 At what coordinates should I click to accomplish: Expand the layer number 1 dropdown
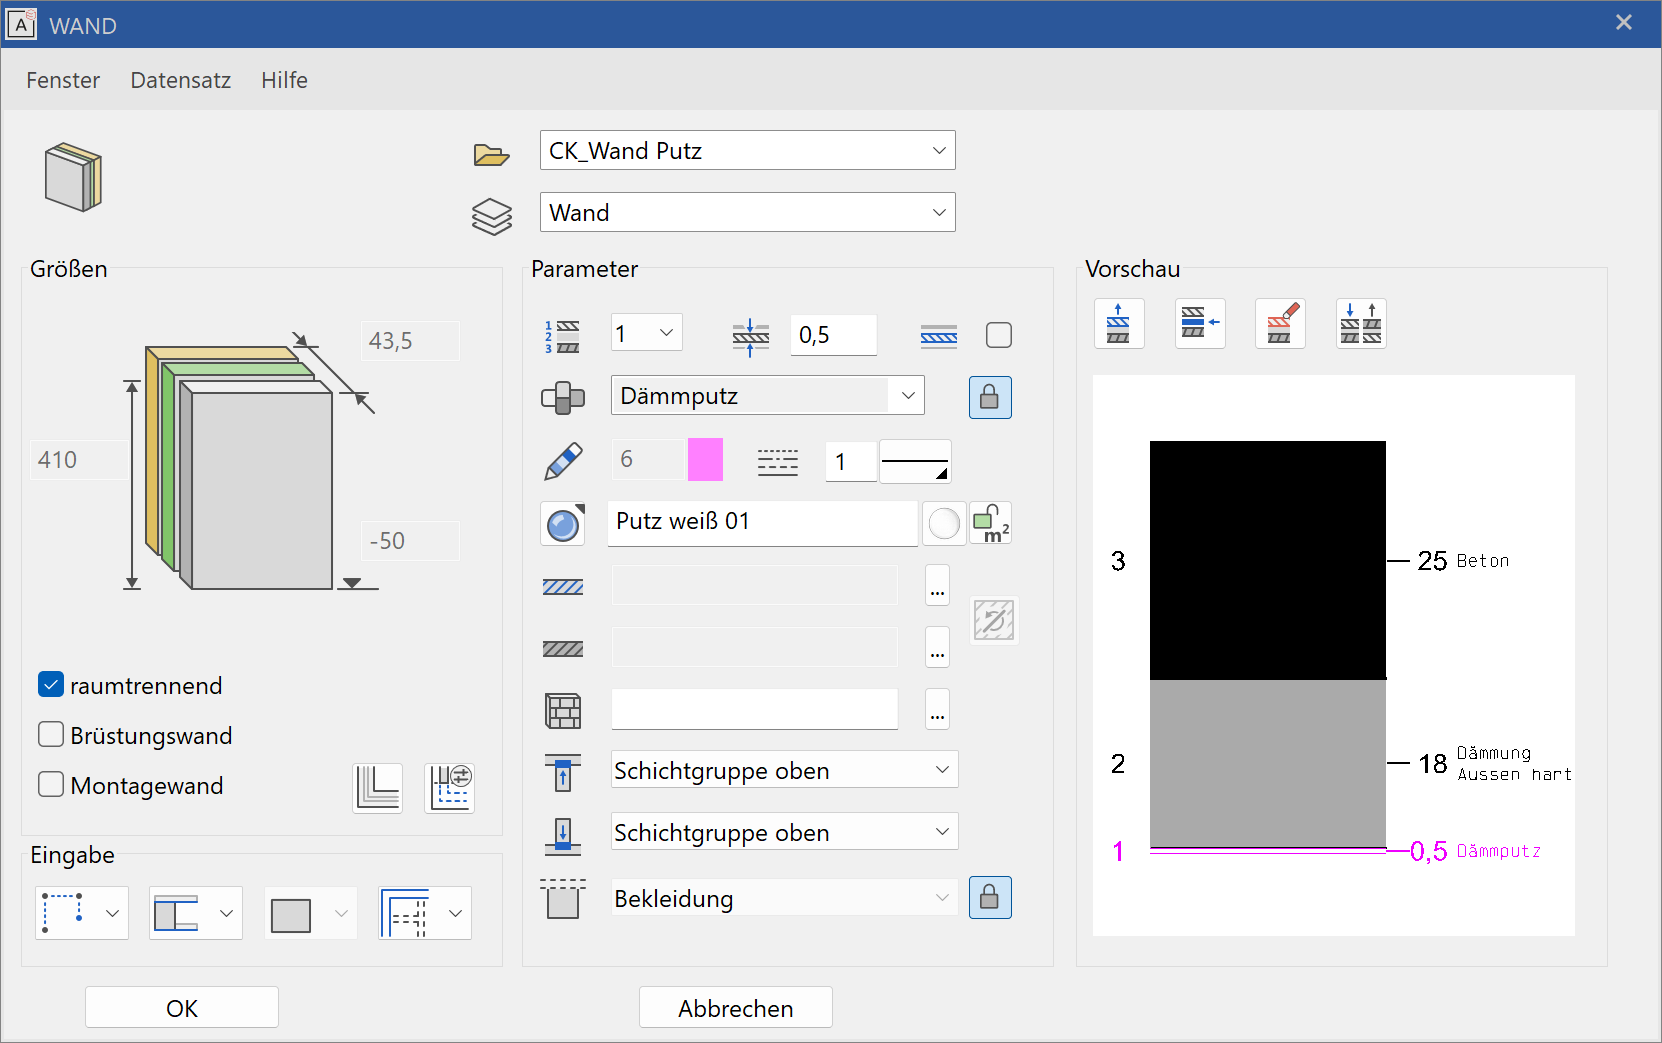coord(647,333)
